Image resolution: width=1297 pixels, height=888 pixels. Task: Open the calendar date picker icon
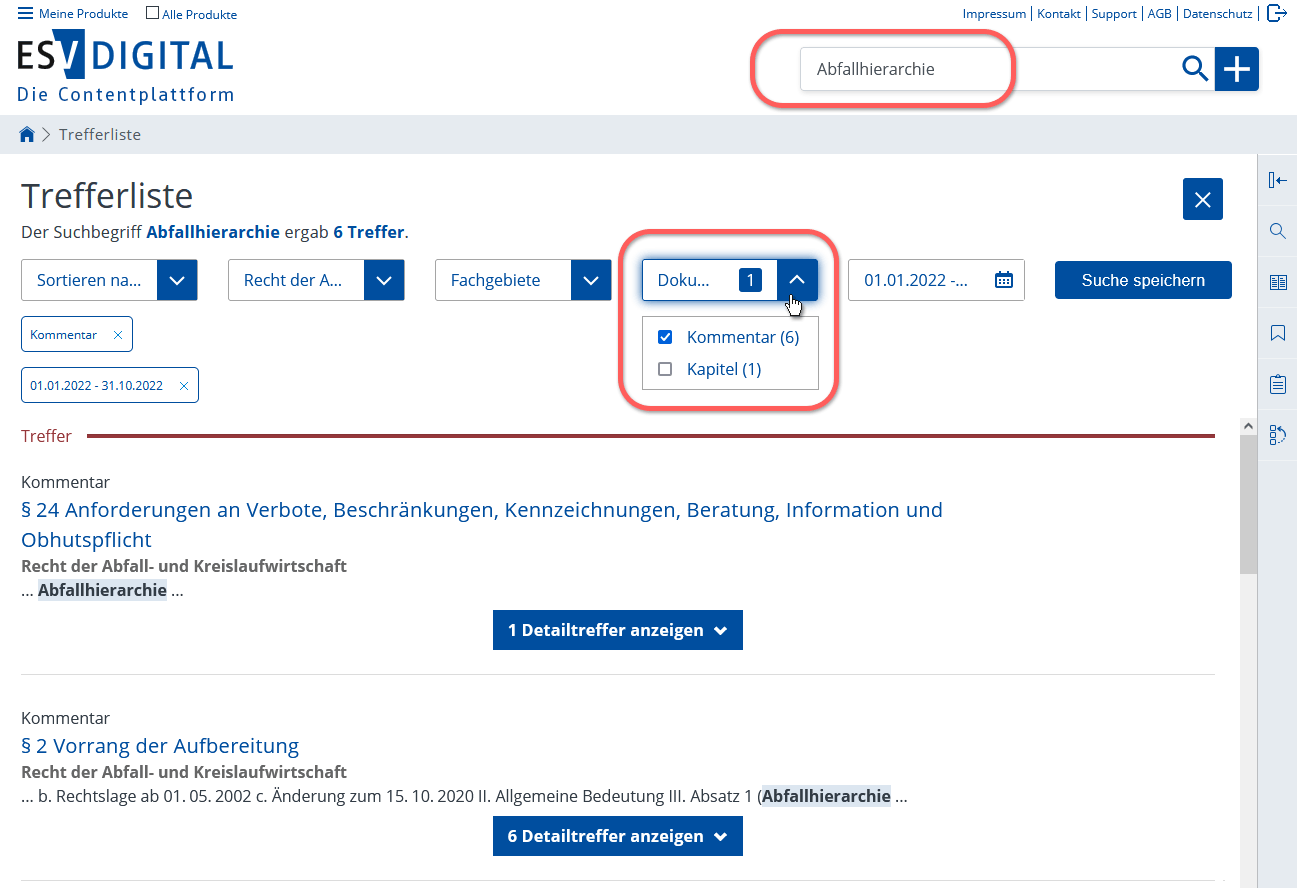tap(1004, 280)
